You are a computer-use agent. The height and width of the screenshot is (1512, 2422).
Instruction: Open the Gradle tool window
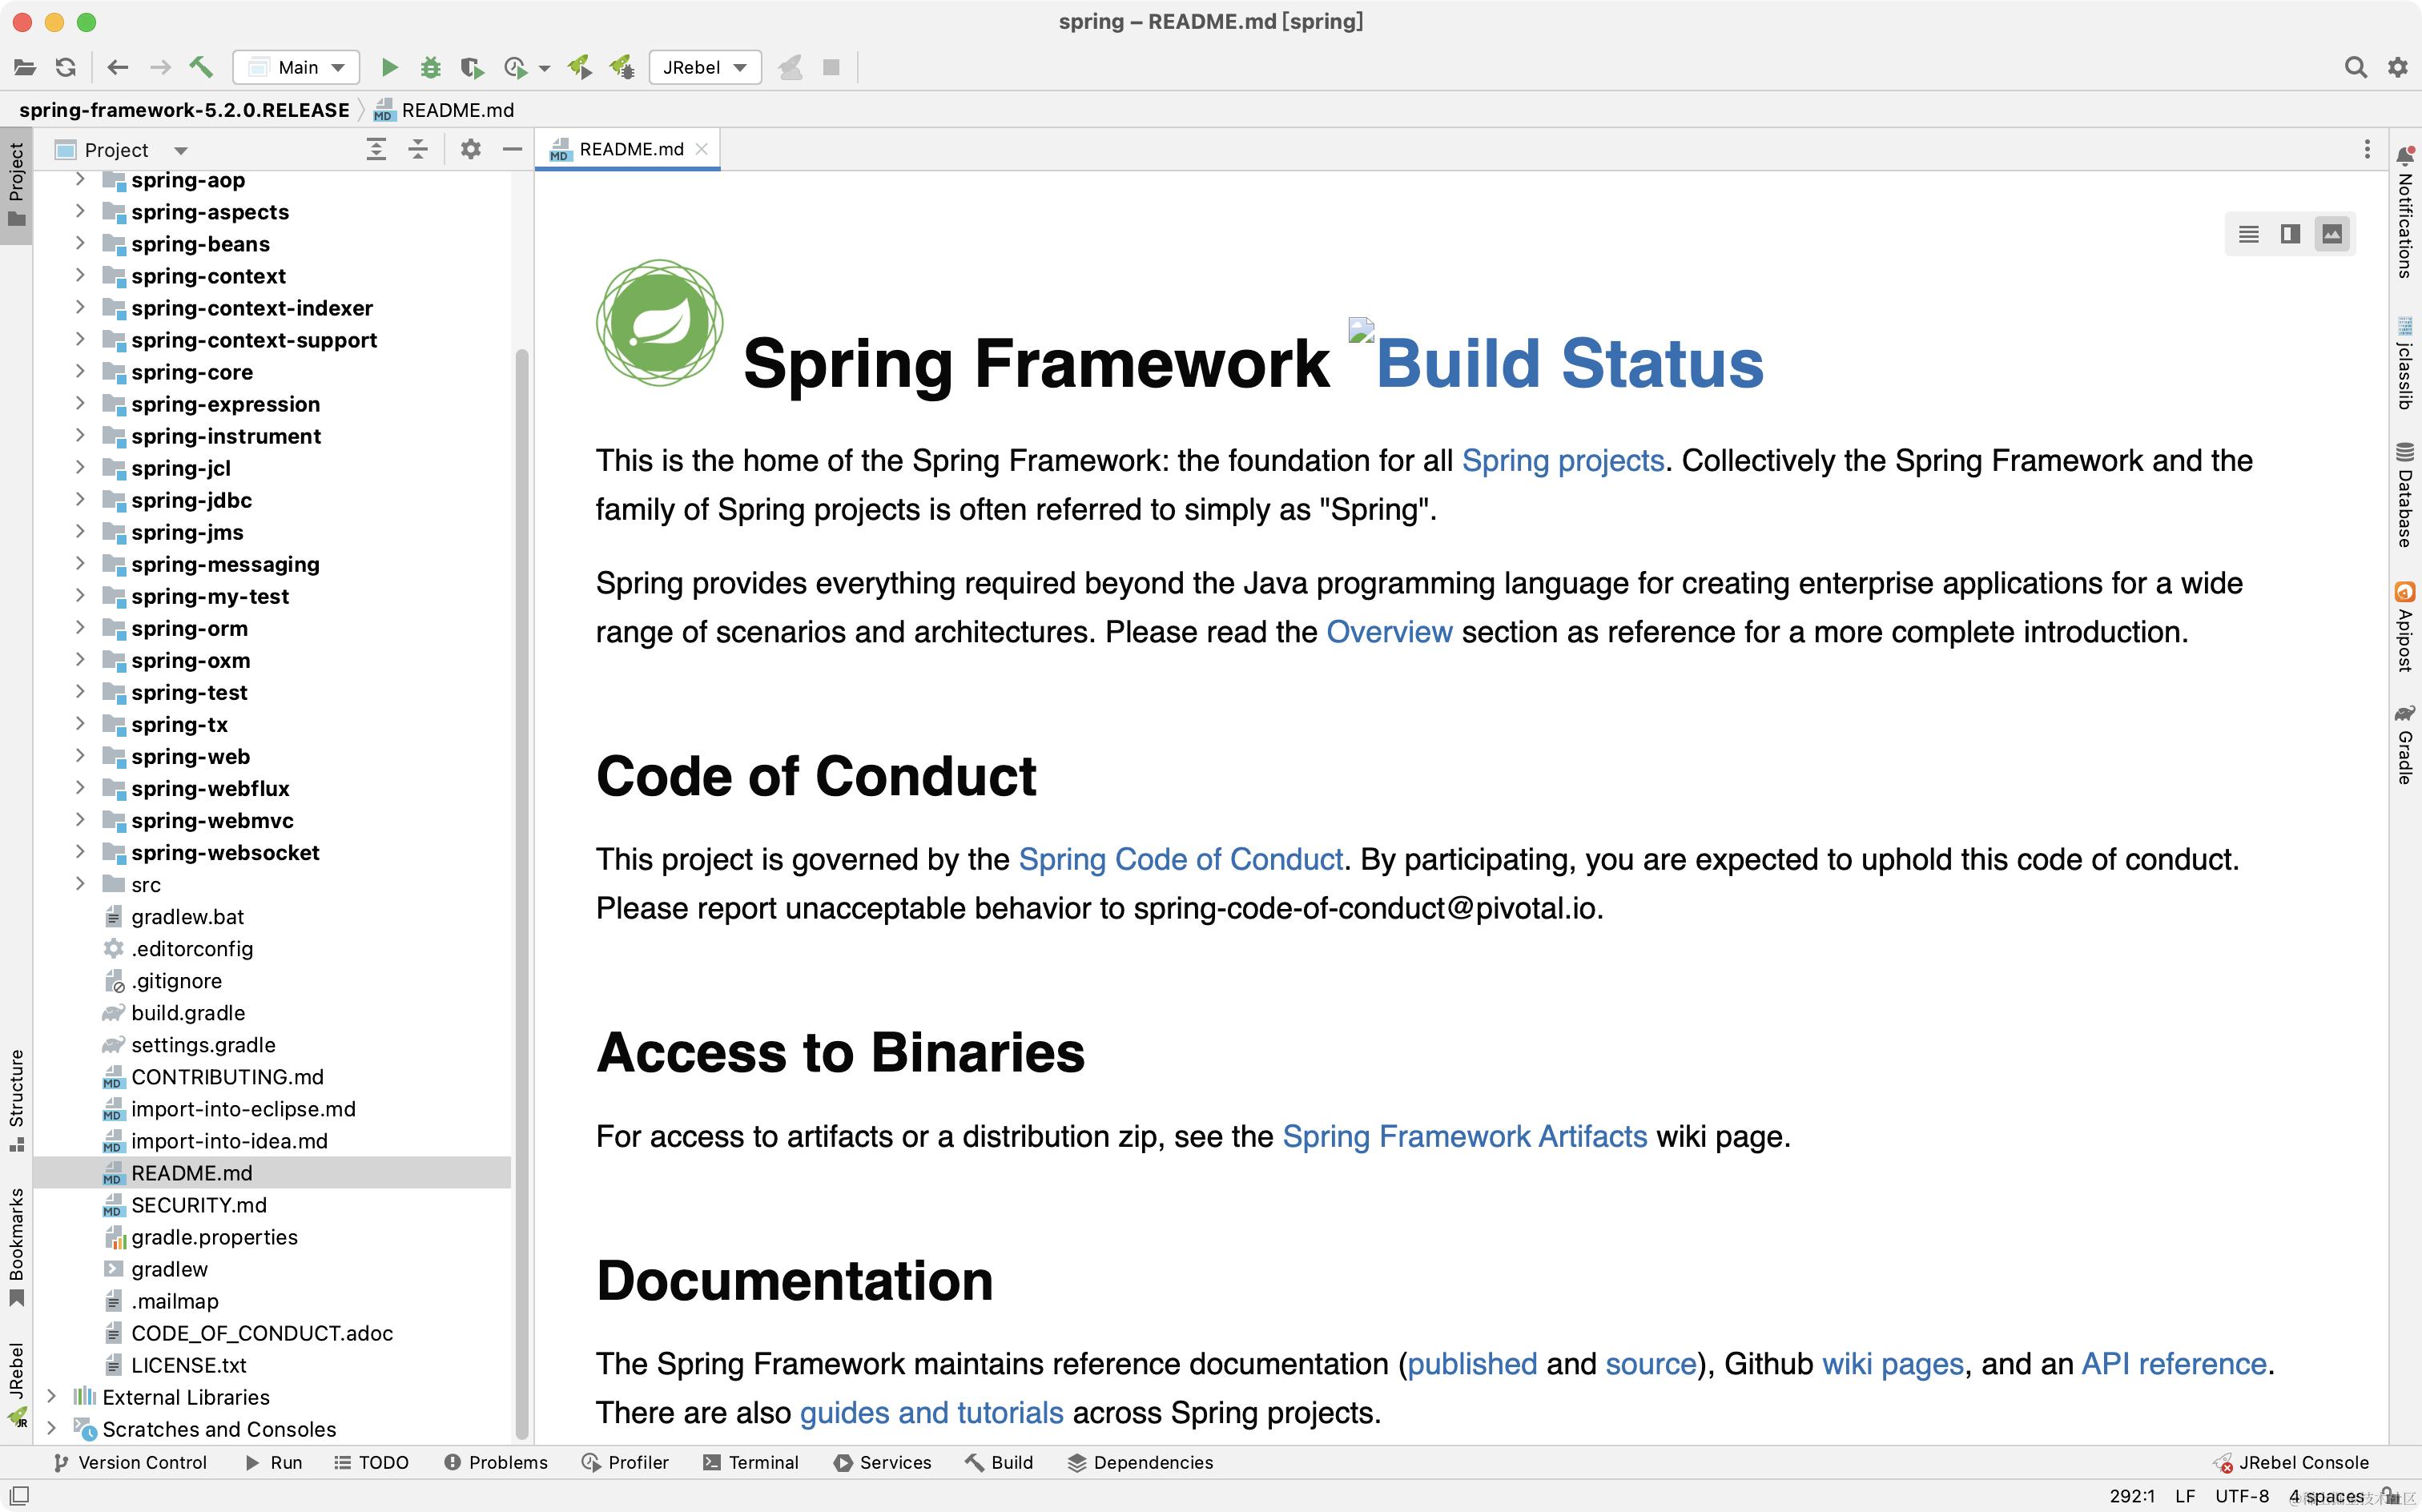click(2404, 744)
